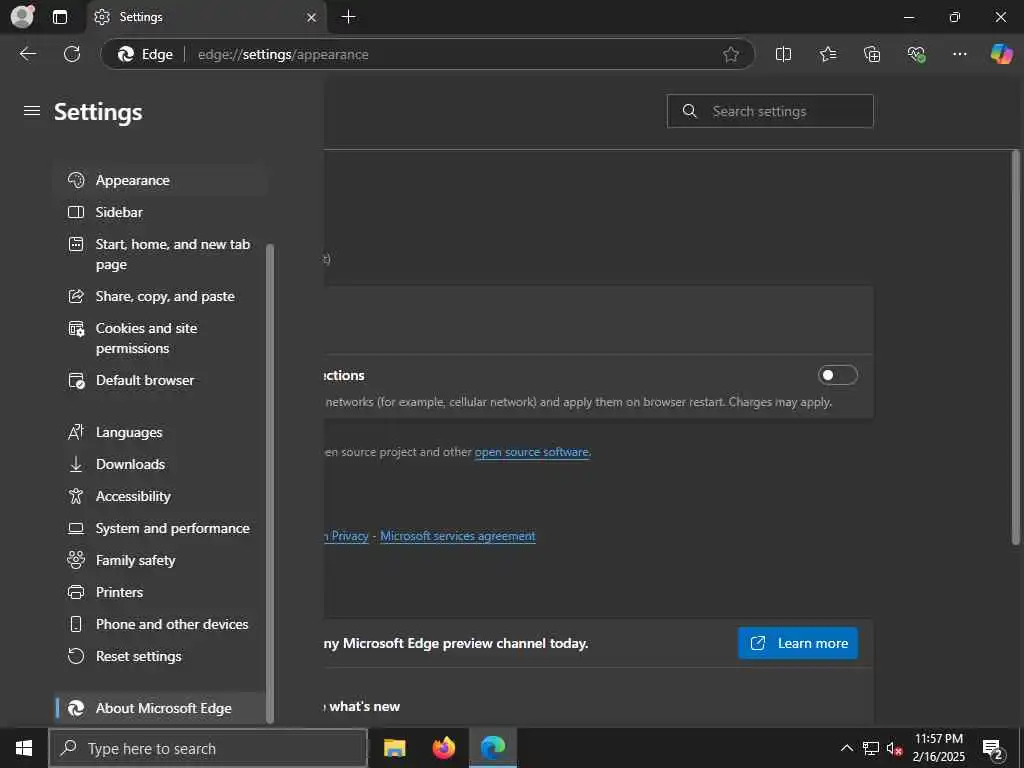Open Copilot from the toolbar
The width and height of the screenshot is (1024, 768).
click(1001, 54)
